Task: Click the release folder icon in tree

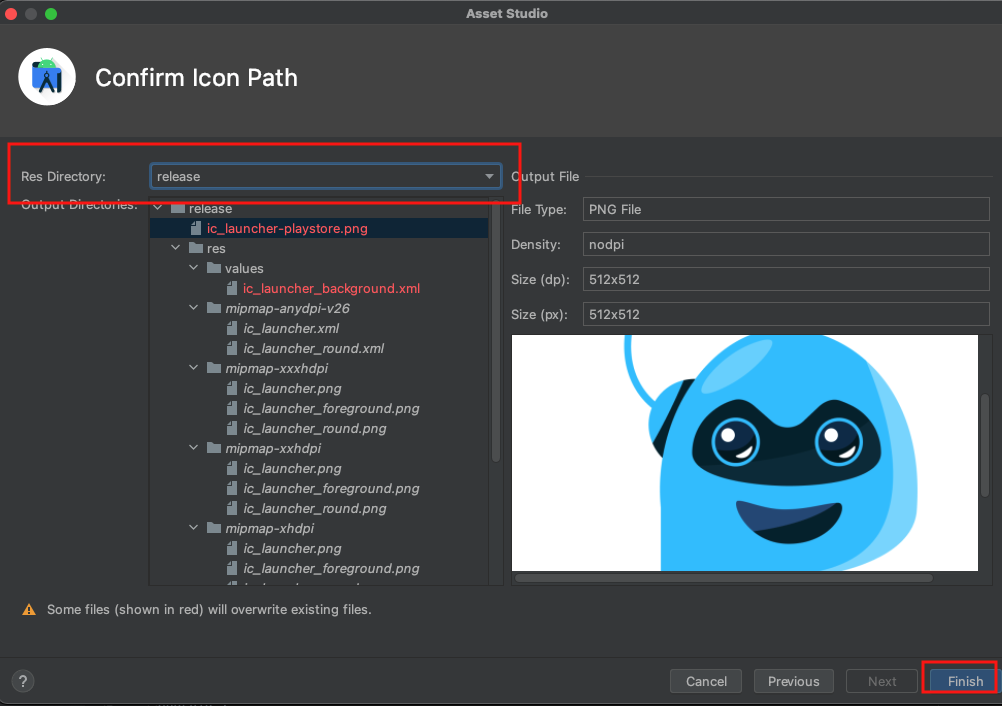Action: coord(178,209)
